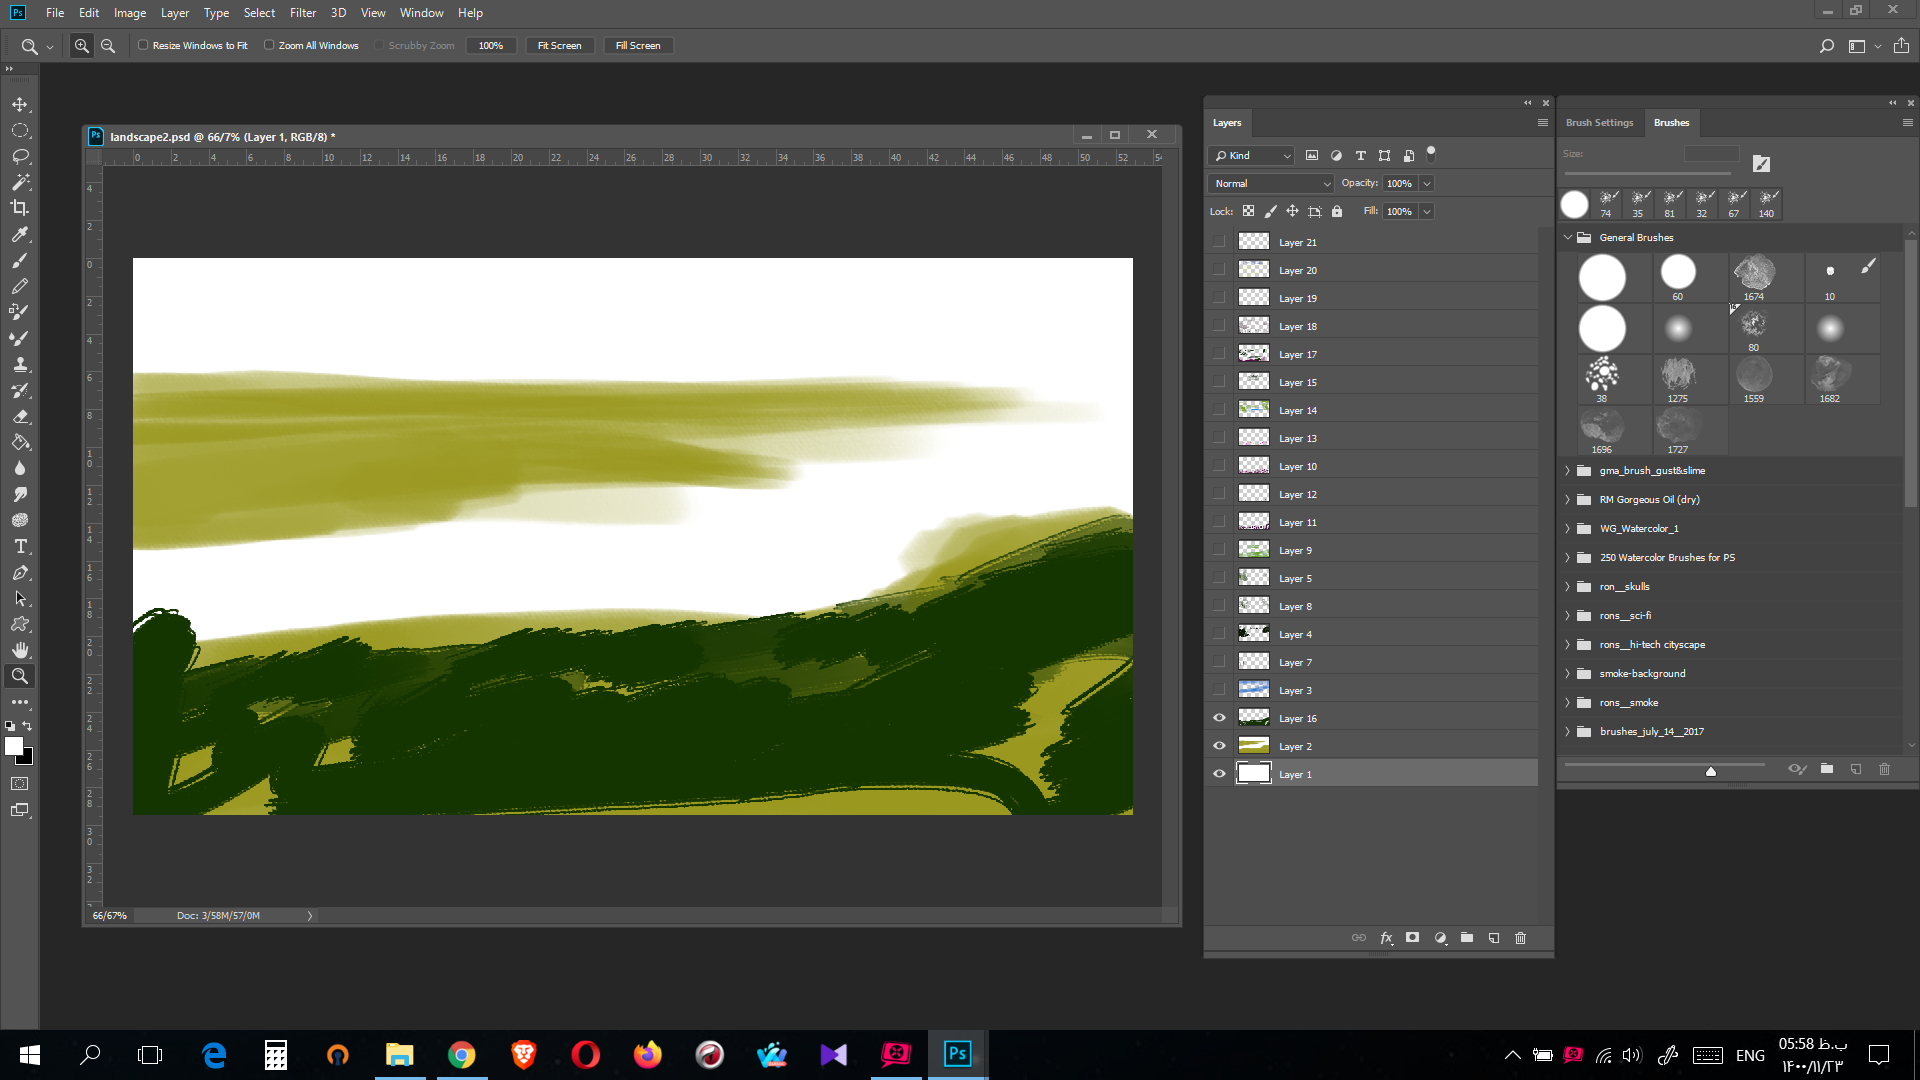Create a new layer group
Image resolution: width=1920 pixels, height=1080 pixels.
pos(1467,938)
